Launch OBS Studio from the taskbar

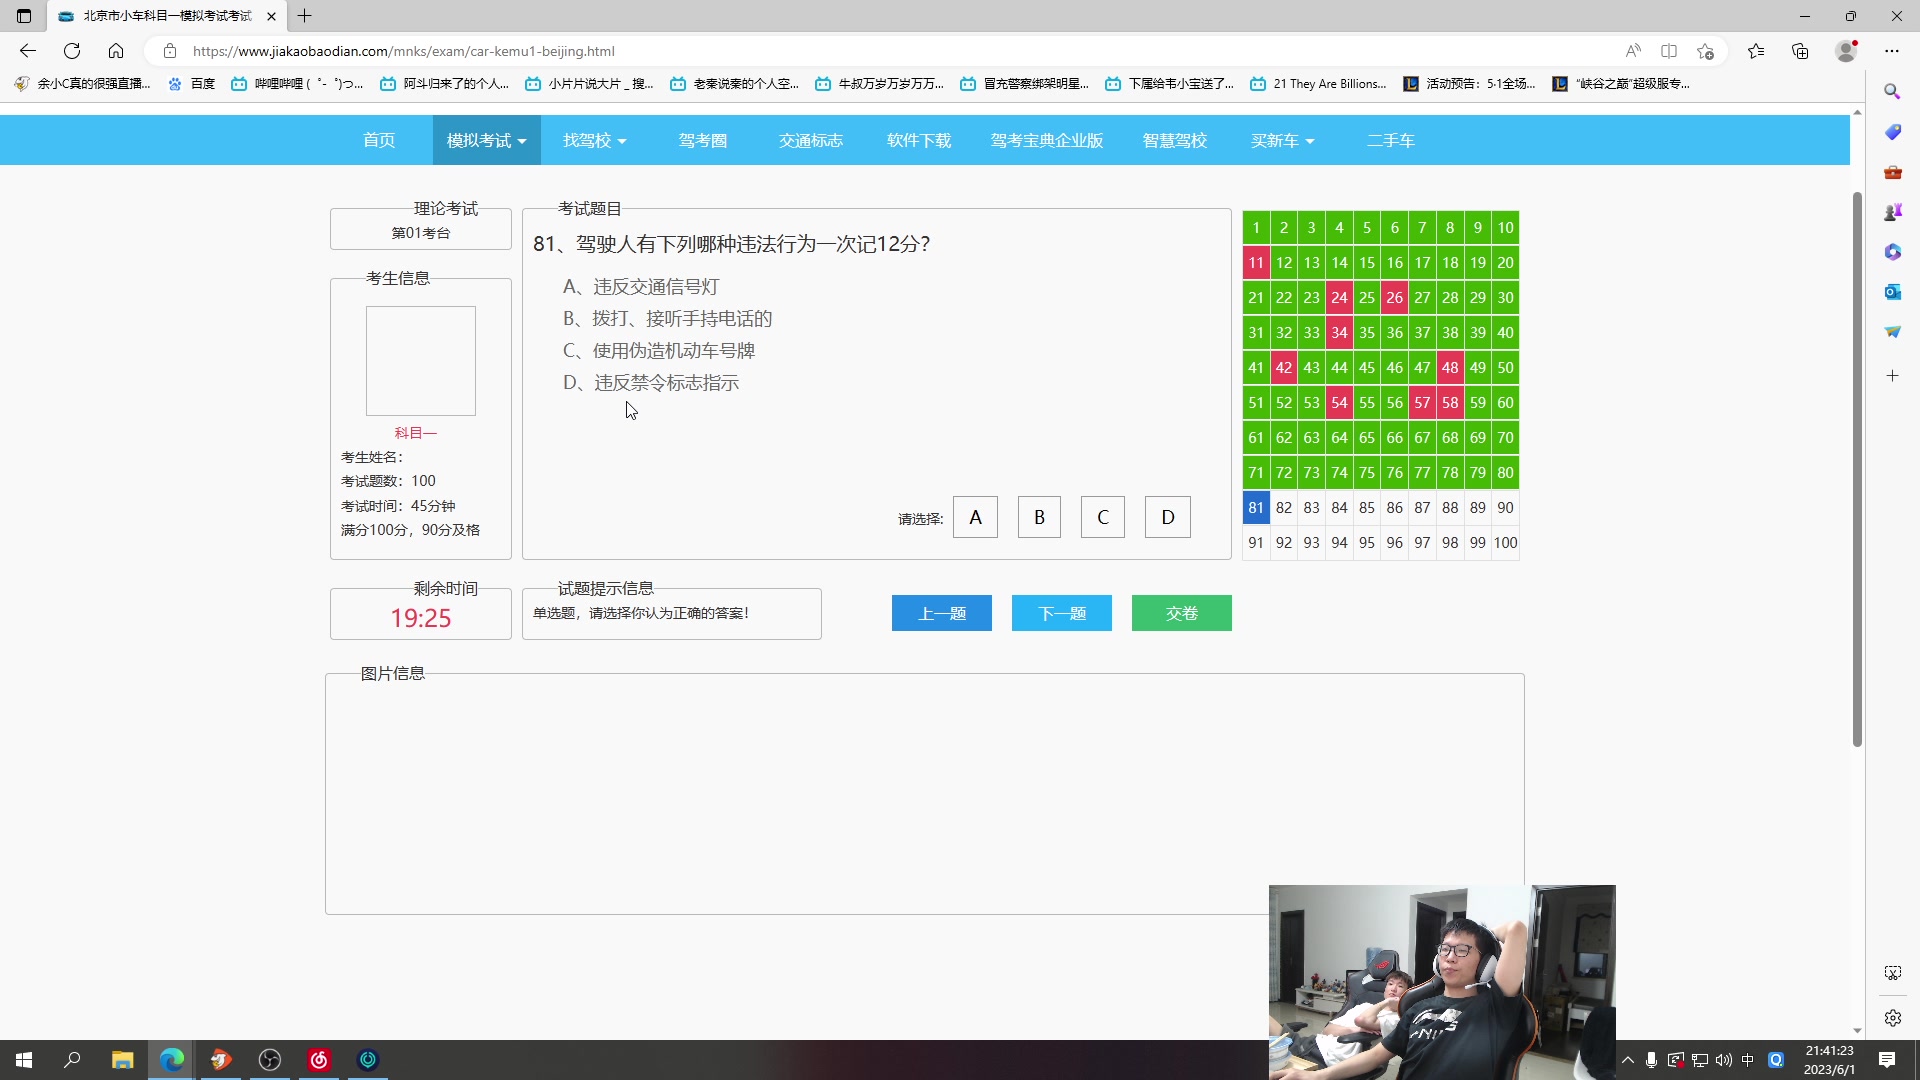[x=269, y=1059]
